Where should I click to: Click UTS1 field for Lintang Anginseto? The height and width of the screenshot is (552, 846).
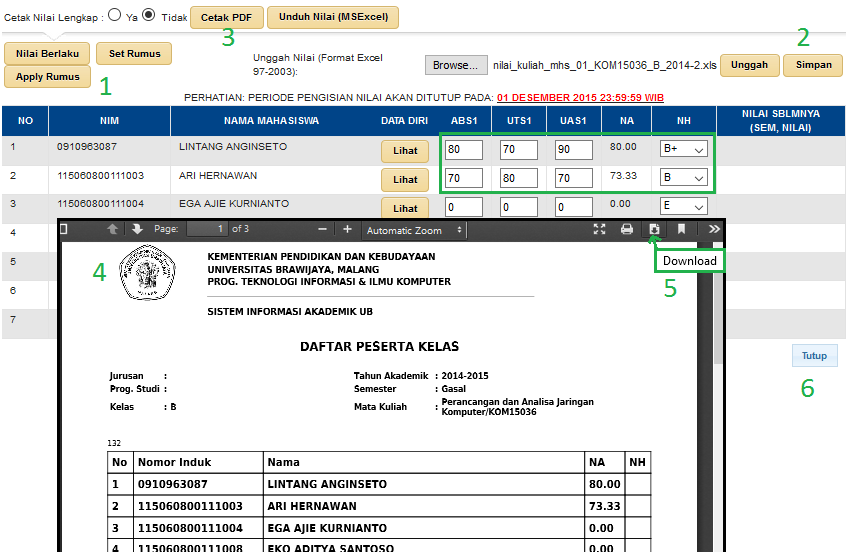[x=518, y=149]
